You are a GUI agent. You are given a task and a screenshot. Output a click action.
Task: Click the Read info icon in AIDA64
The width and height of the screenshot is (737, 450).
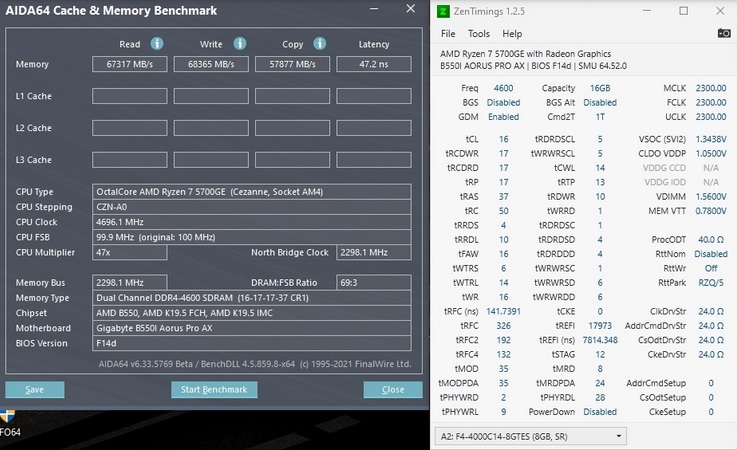157,44
